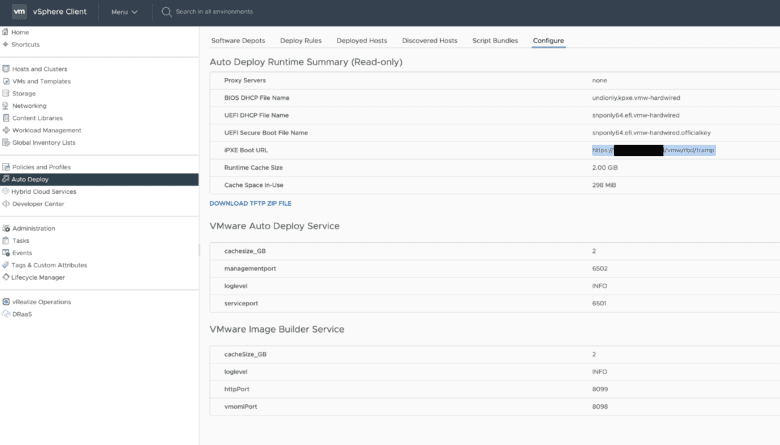Click the Events icon
Screen dimensions: 780x445
click(6, 253)
